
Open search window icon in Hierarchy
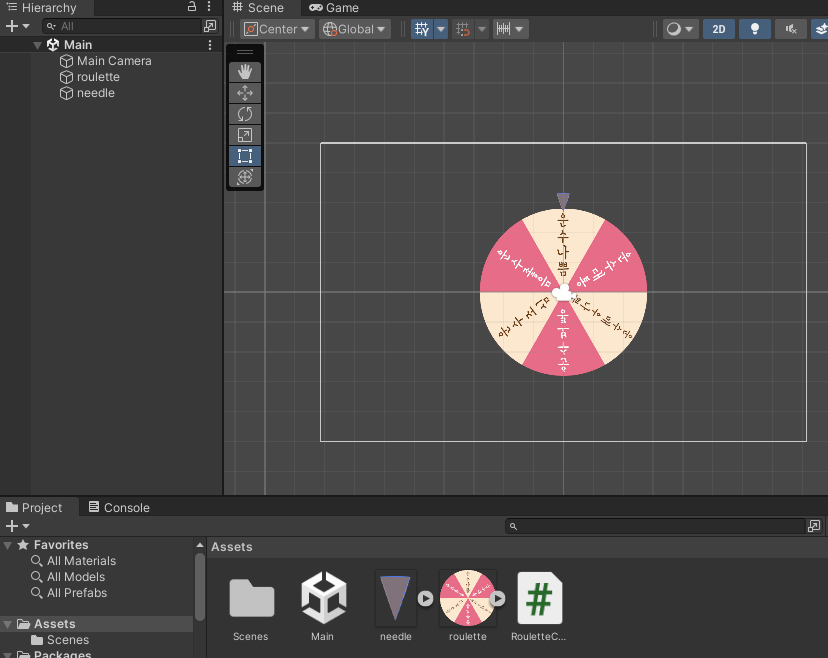click(x=210, y=26)
